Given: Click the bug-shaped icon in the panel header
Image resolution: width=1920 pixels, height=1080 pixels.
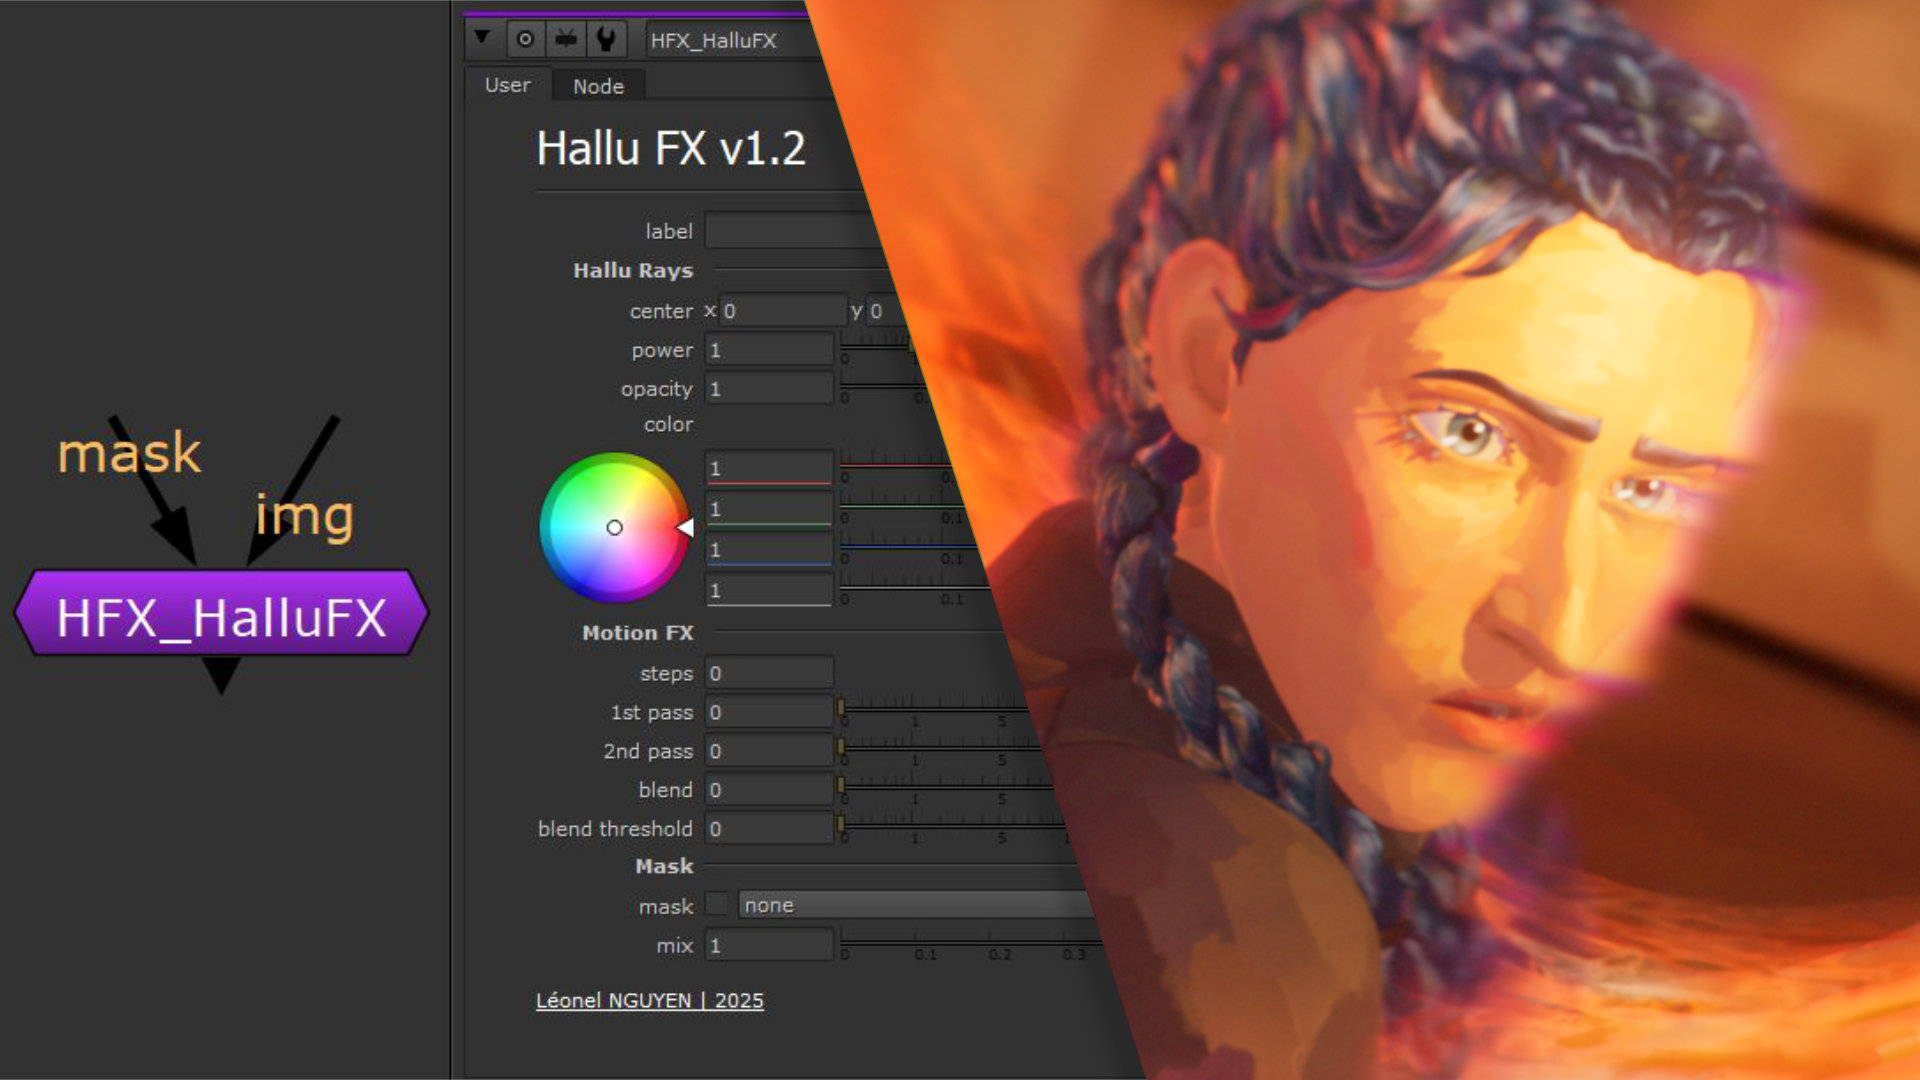Looking at the screenshot, I should click(x=566, y=40).
